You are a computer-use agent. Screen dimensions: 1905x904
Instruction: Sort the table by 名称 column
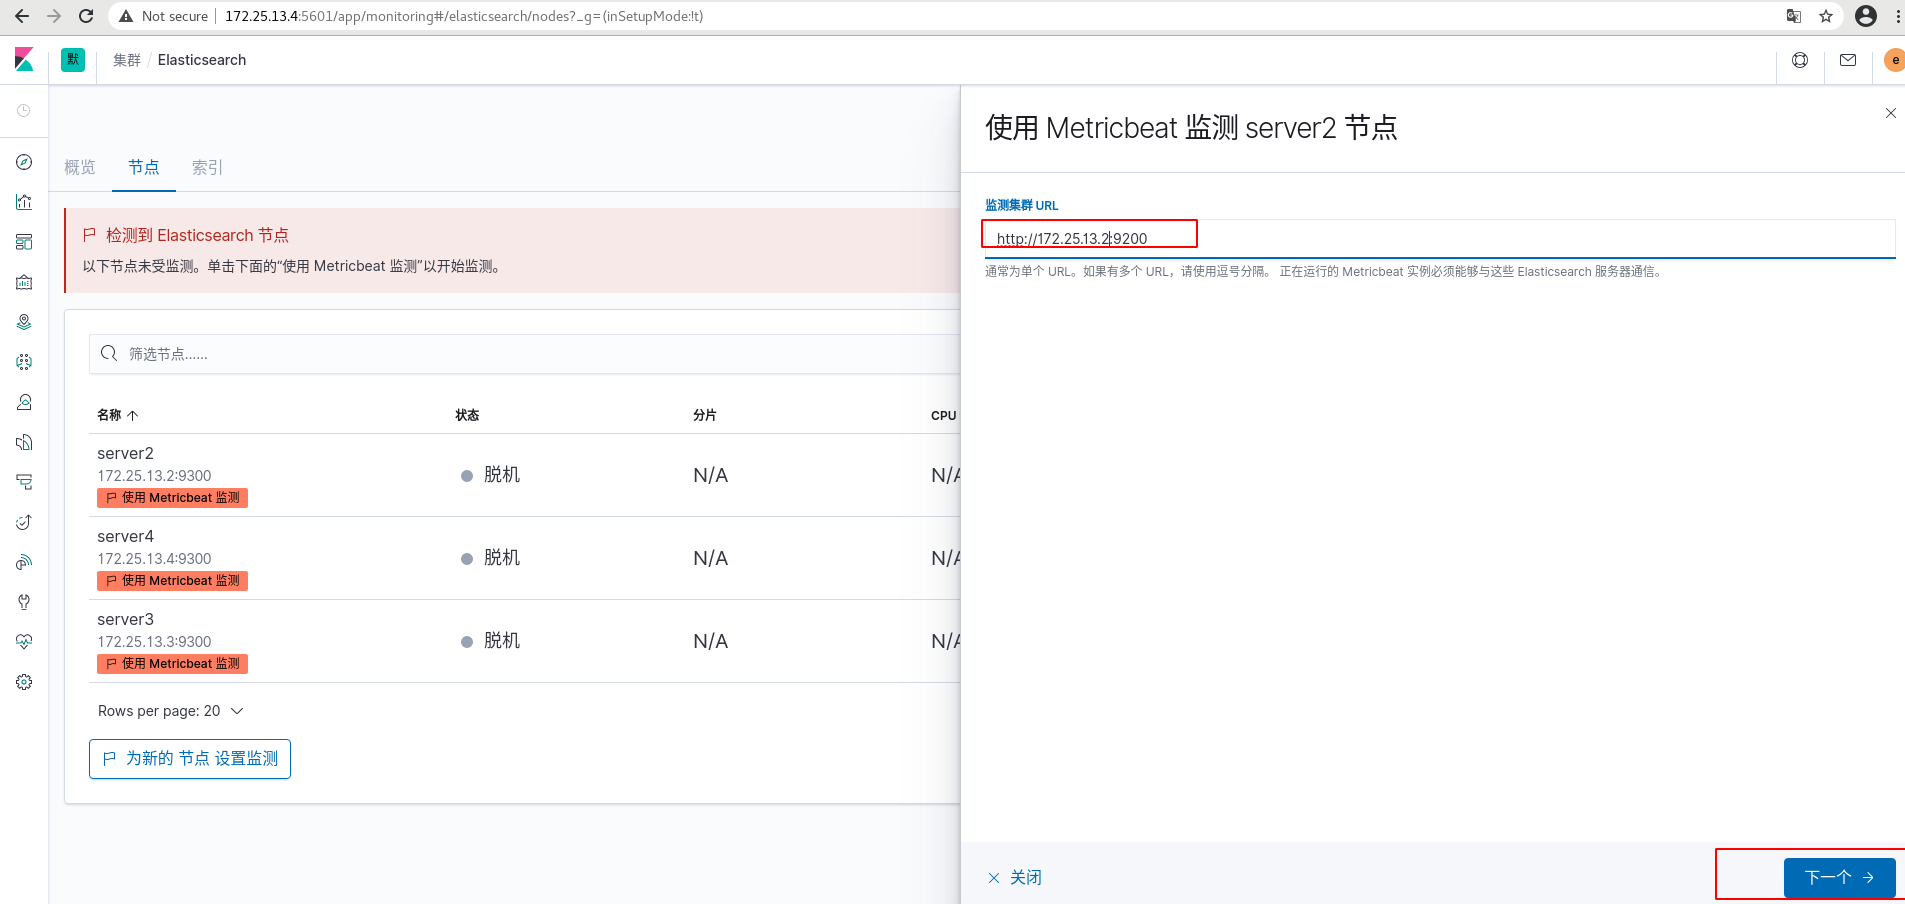pyautogui.click(x=117, y=415)
